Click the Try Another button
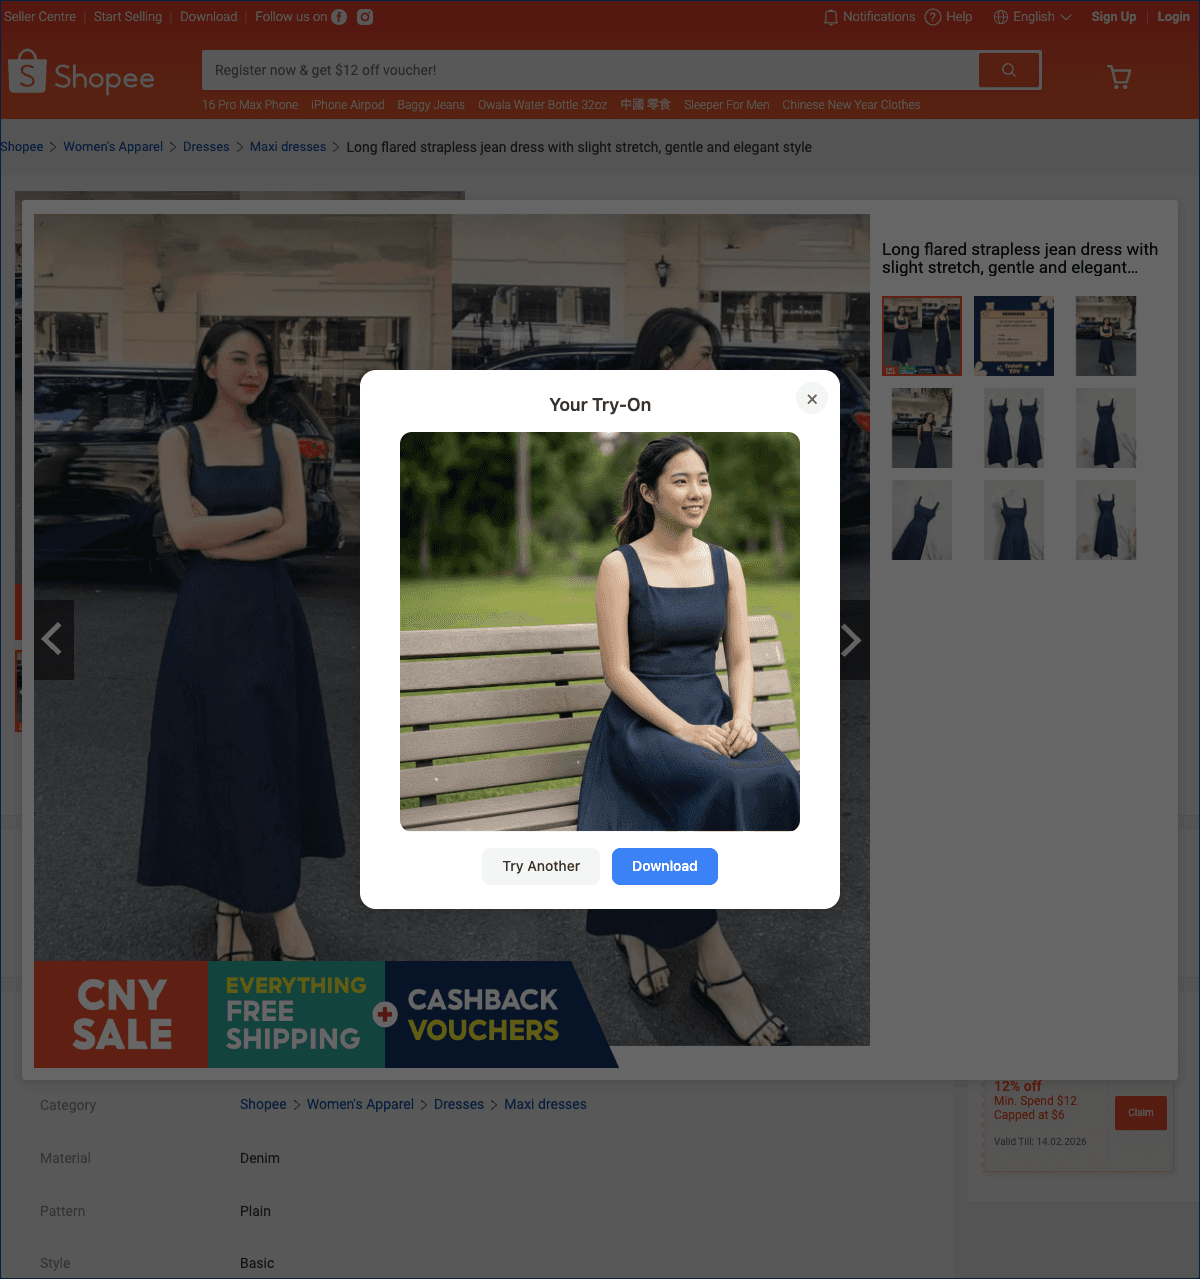The height and width of the screenshot is (1279, 1200). click(x=540, y=866)
